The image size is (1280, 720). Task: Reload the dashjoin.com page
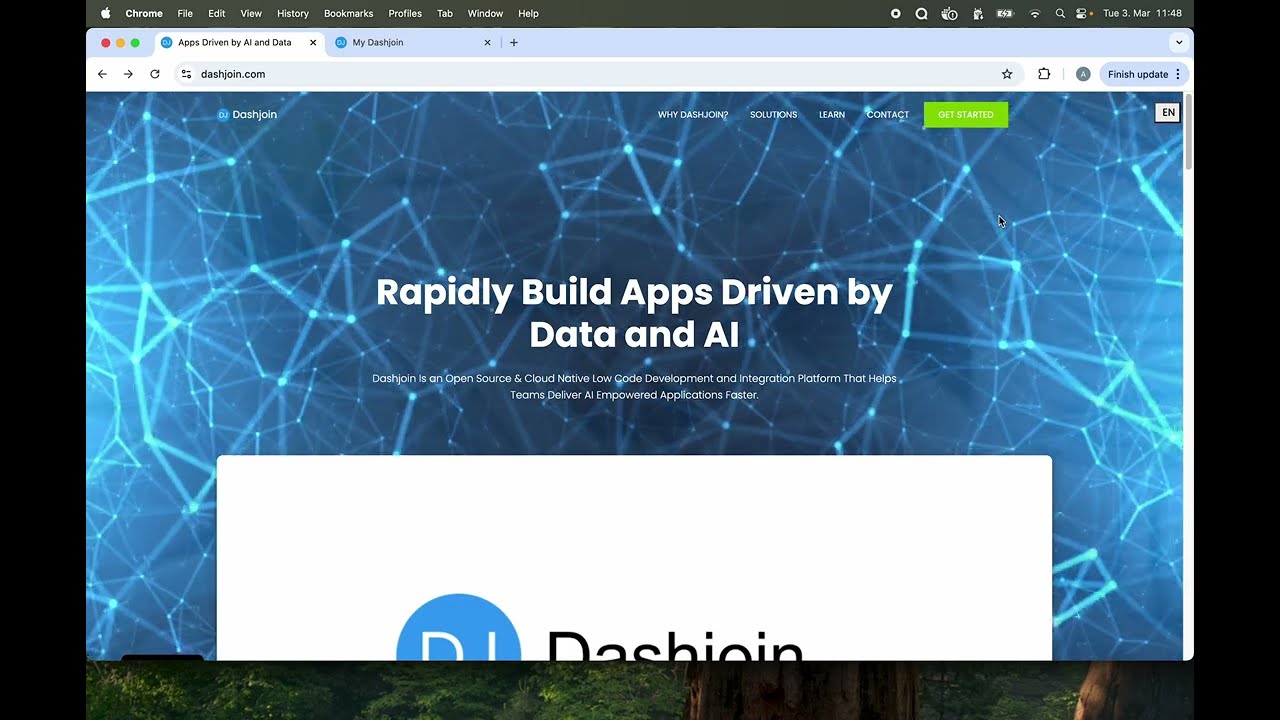(x=155, y=74)
